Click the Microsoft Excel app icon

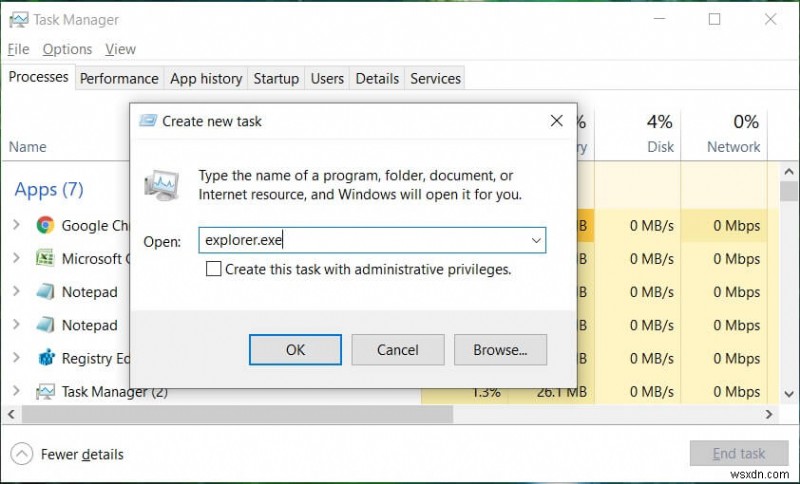(45, 259)
